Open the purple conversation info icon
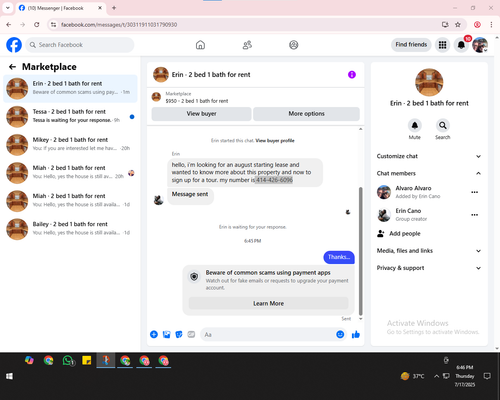 click(352, 75)
